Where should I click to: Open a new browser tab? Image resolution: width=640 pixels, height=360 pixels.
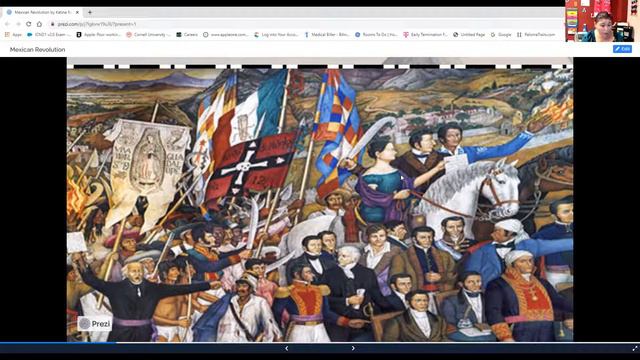[90, 12]
